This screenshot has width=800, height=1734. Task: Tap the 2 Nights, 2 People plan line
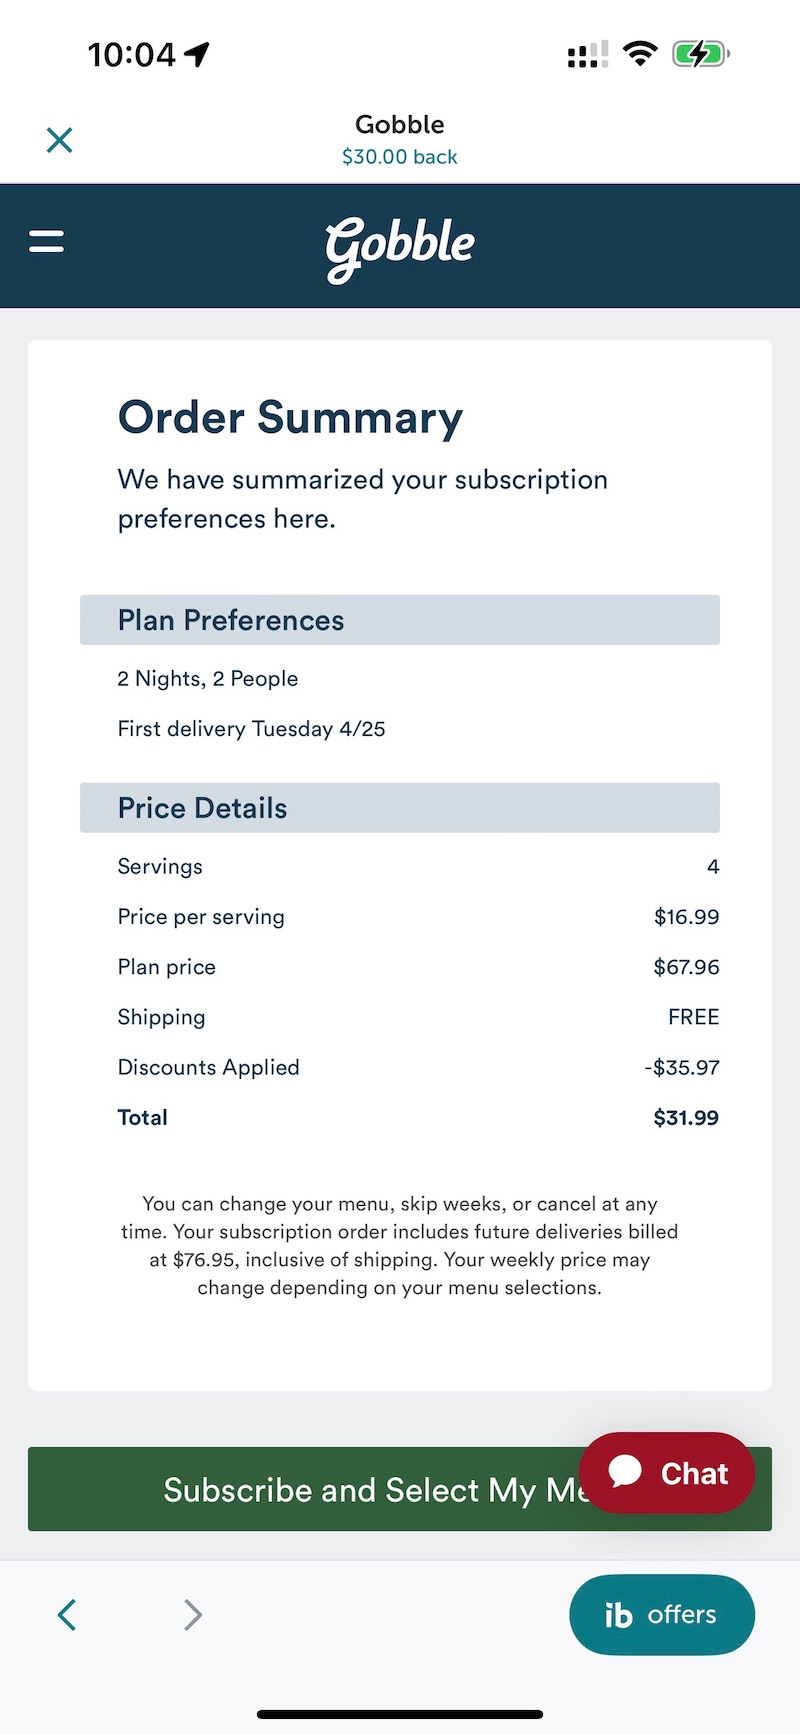tap(208, 679)
